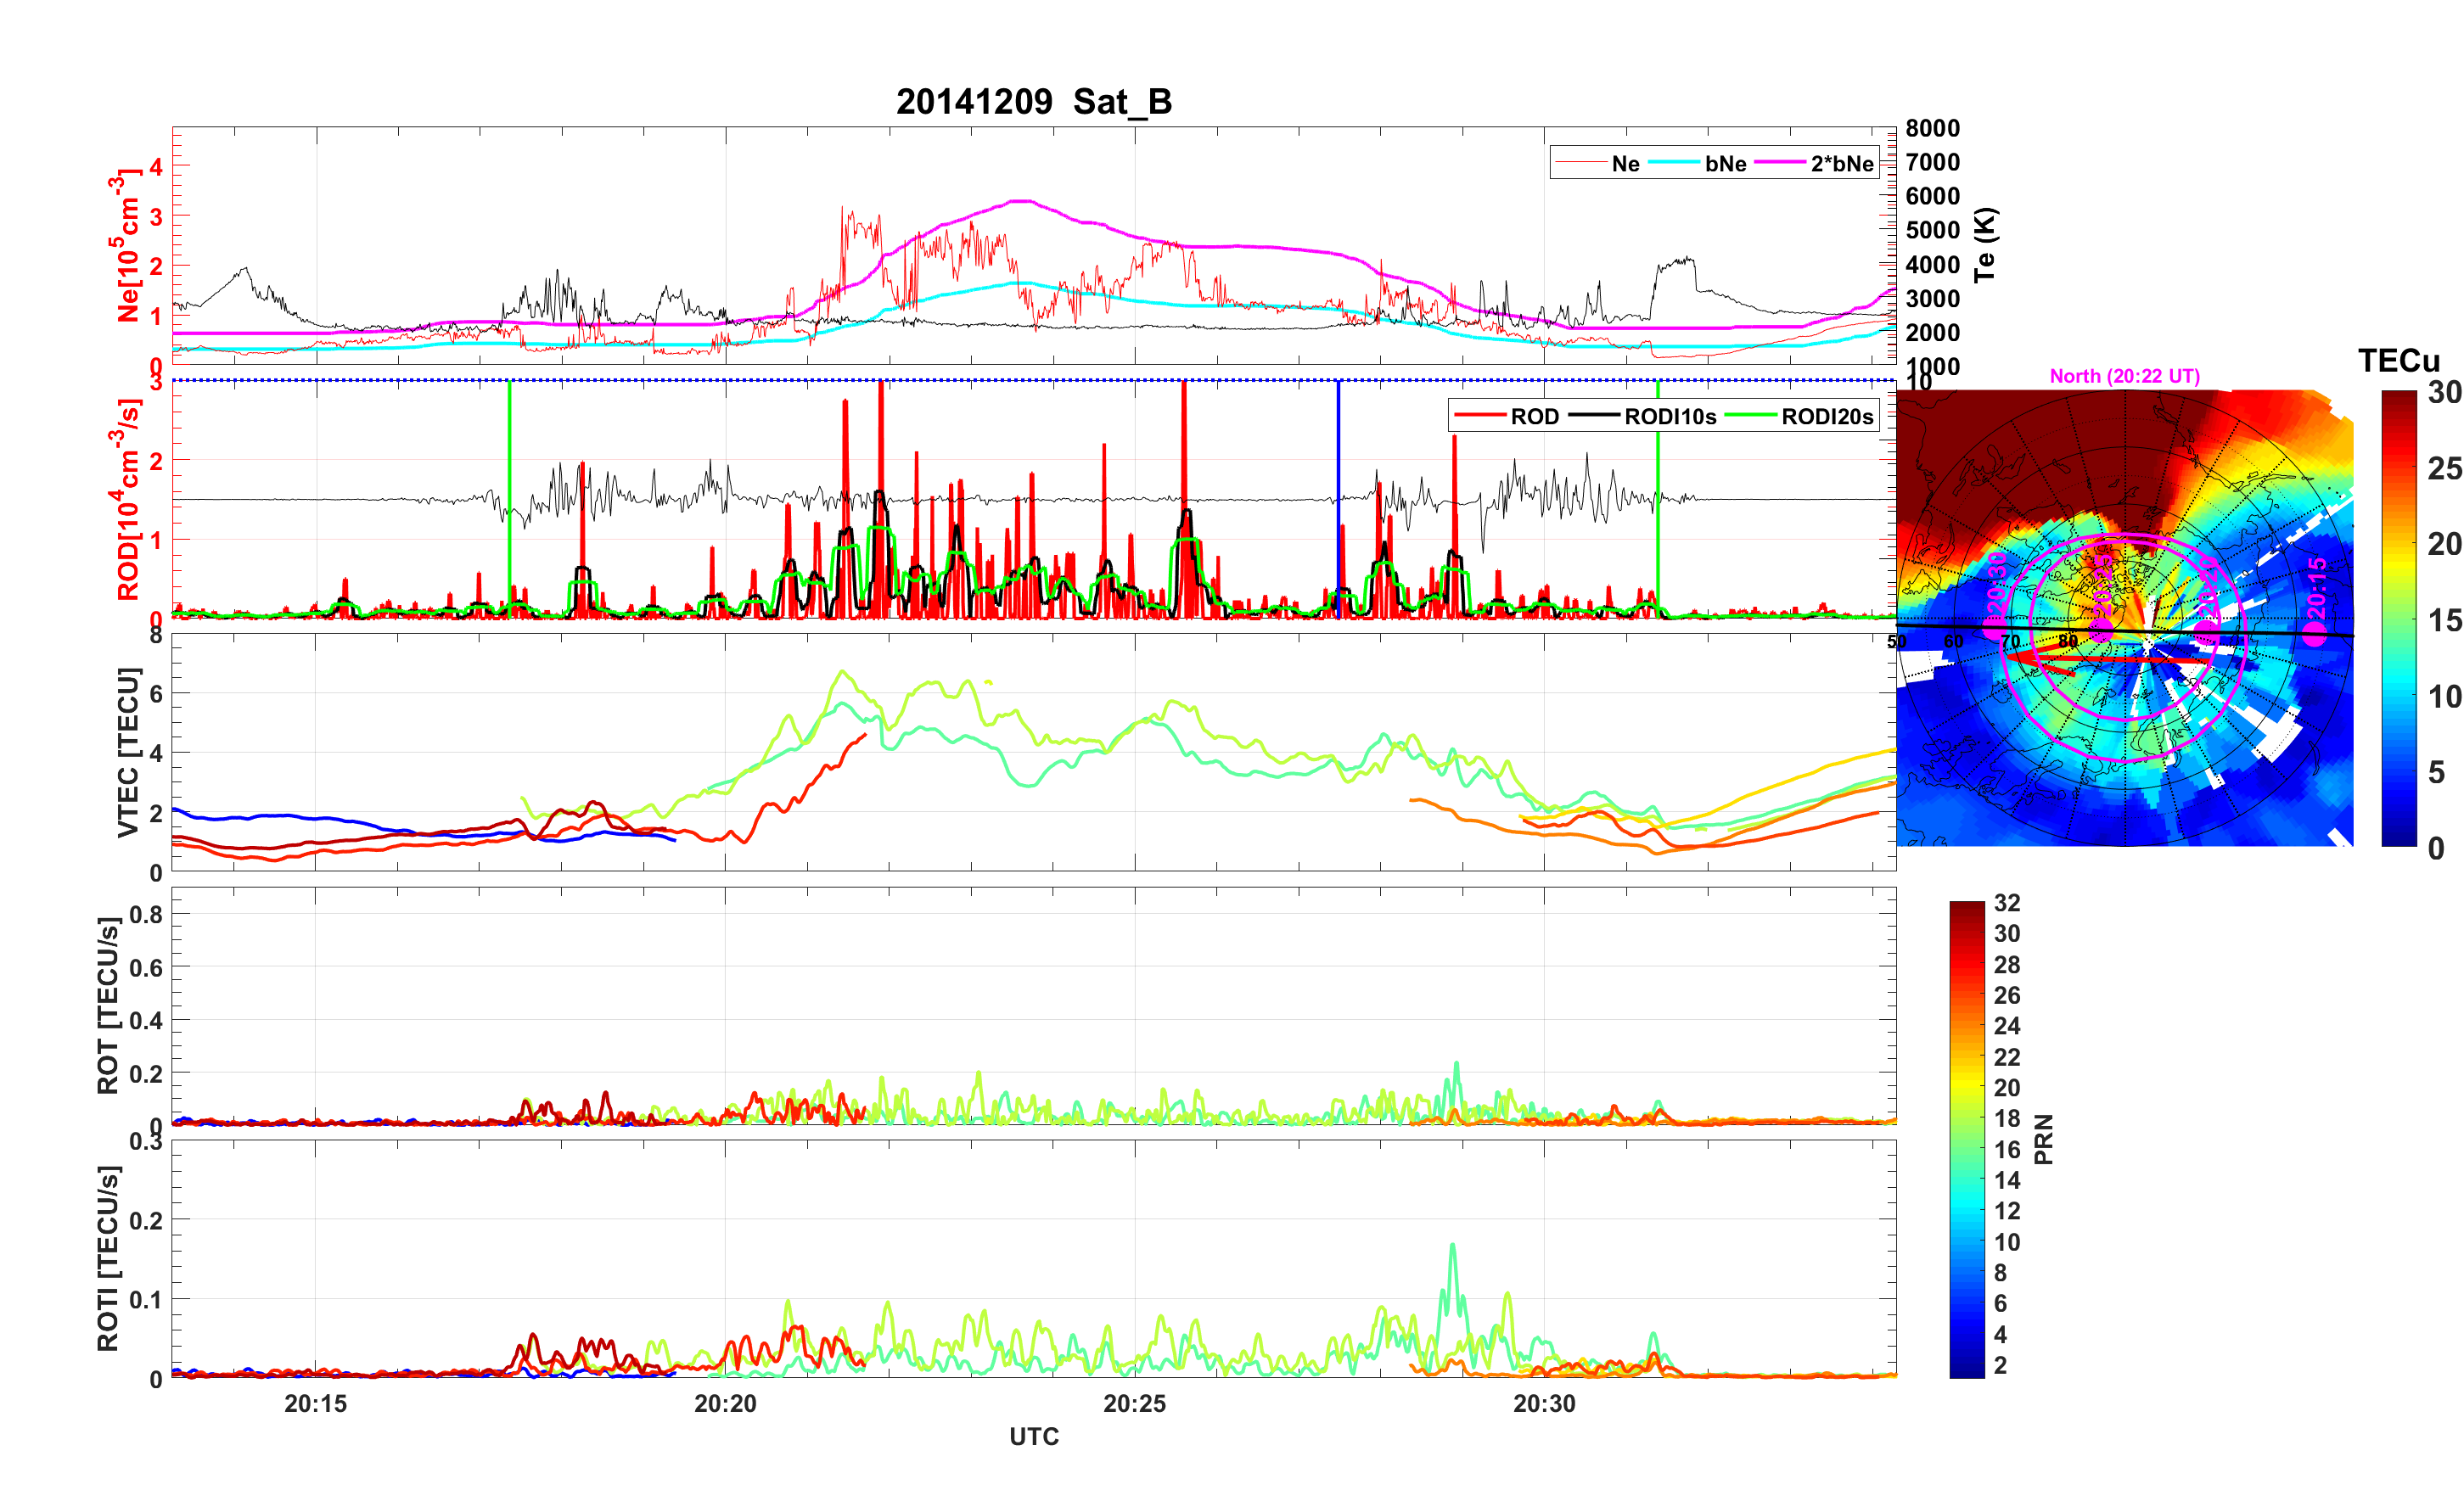Image resolution: width=2464 pixels, height=1490 pixels.
Task: Click the Te (K) right axis label
Action: tap(1984, 245)
